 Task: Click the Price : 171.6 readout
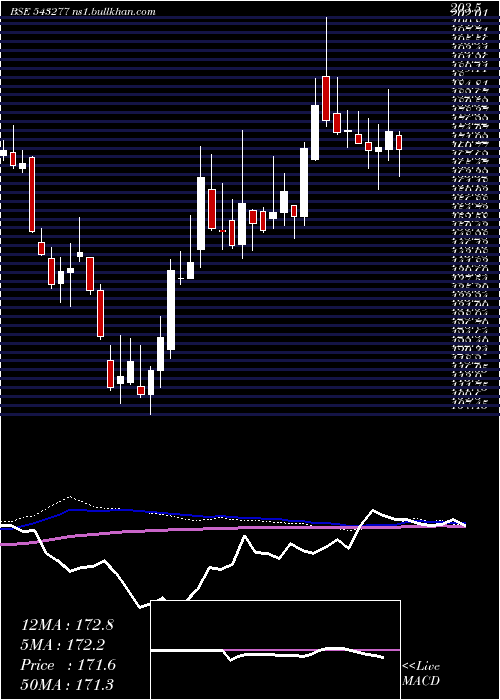(68, 665)
